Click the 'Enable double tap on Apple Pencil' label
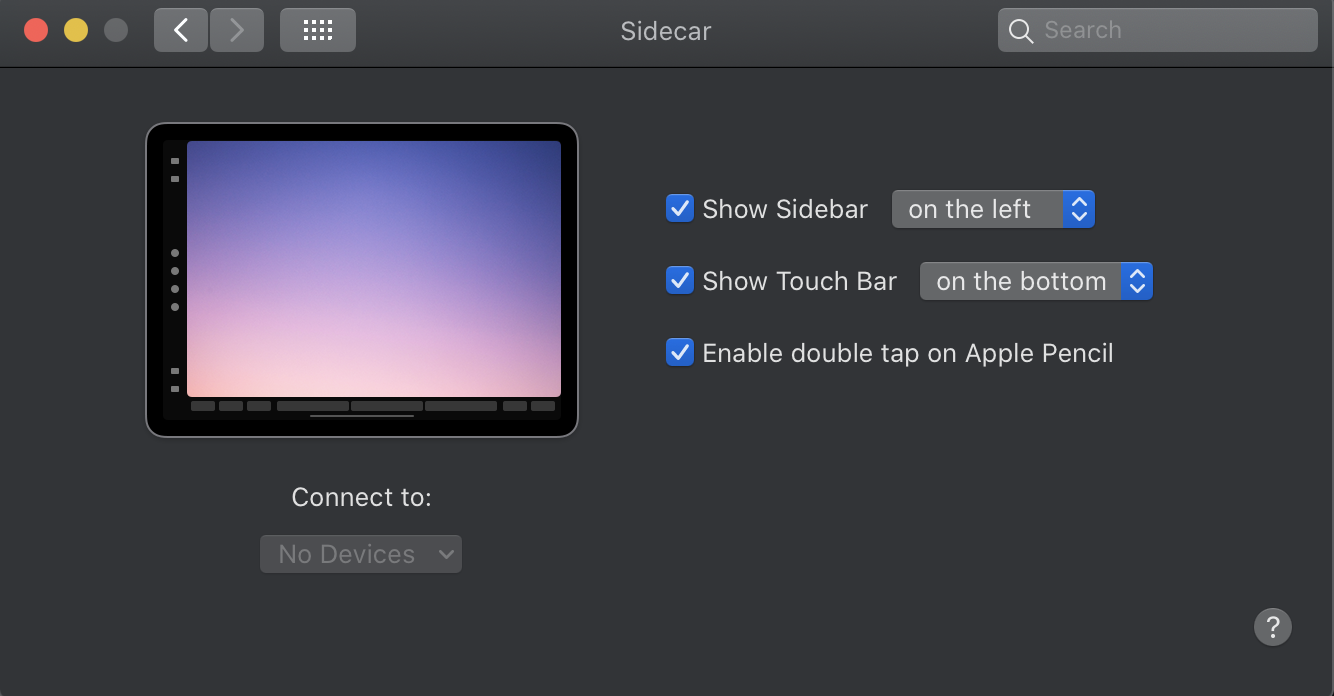This screenshot has width=1334, height=696. [x=907, y=353]
